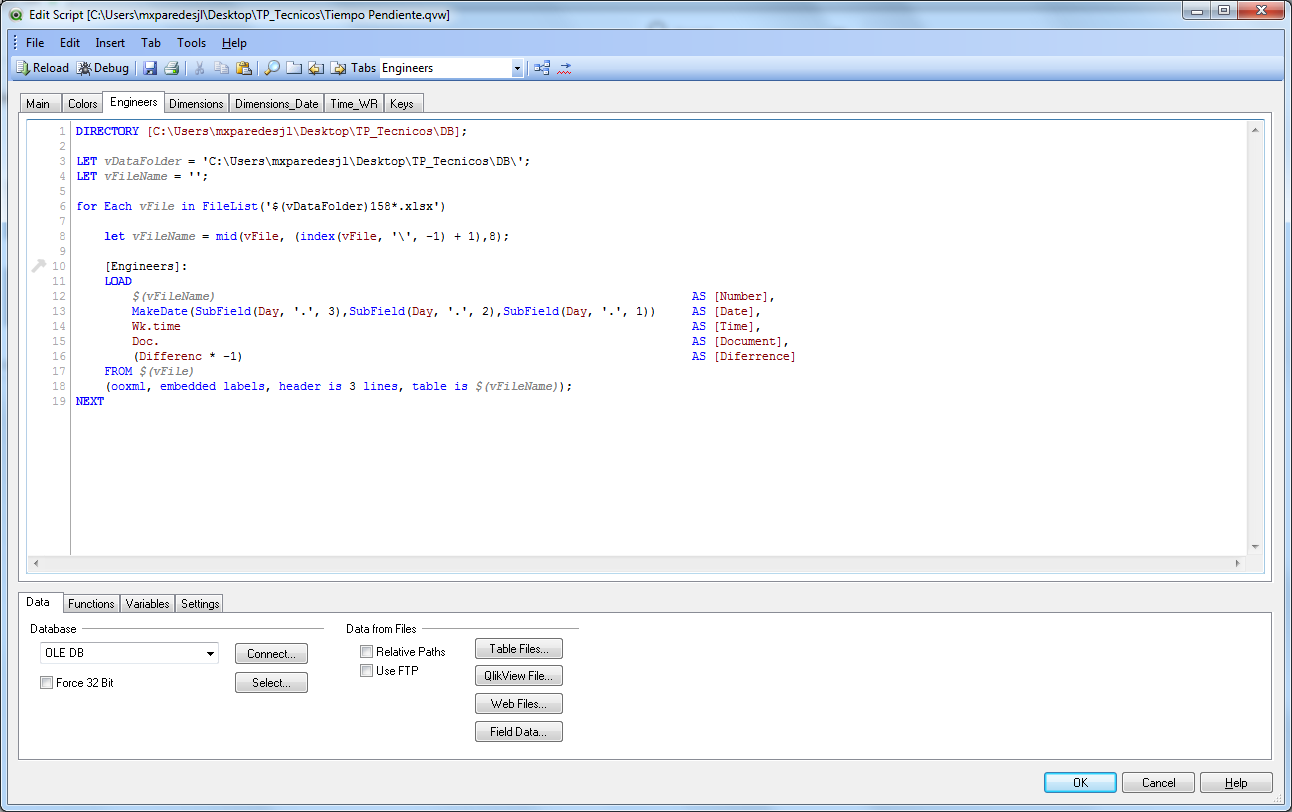
Task: Click the Field Data... button
Action: (x=519, y=731)
